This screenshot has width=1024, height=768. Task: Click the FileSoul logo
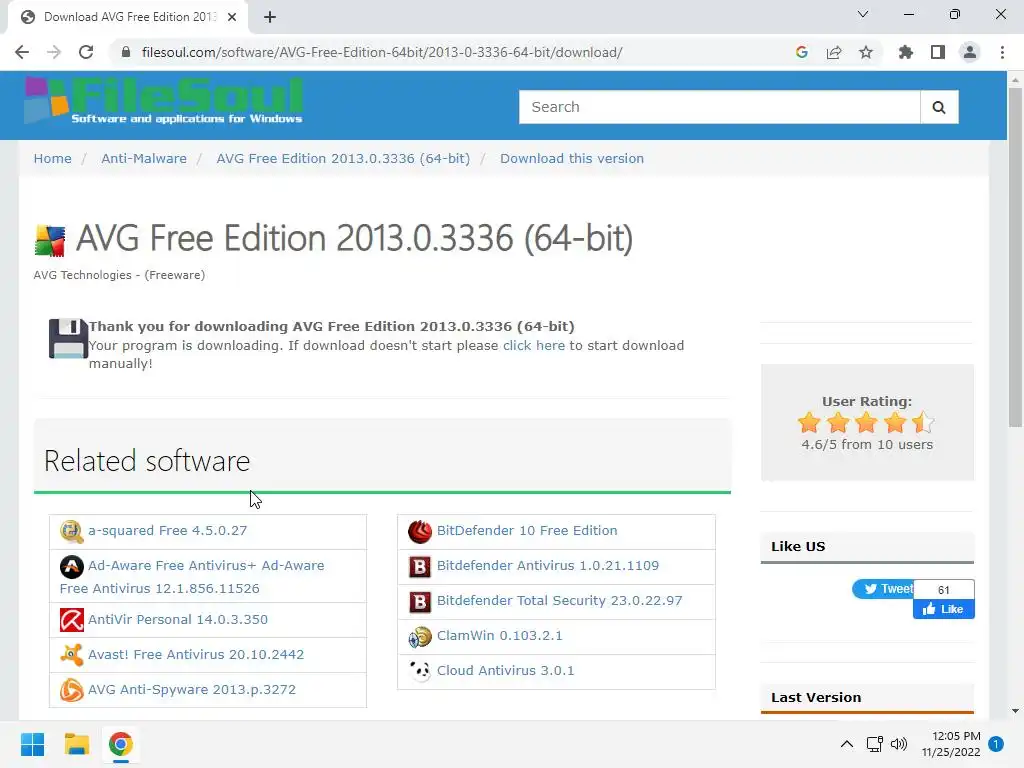[163, 101]
